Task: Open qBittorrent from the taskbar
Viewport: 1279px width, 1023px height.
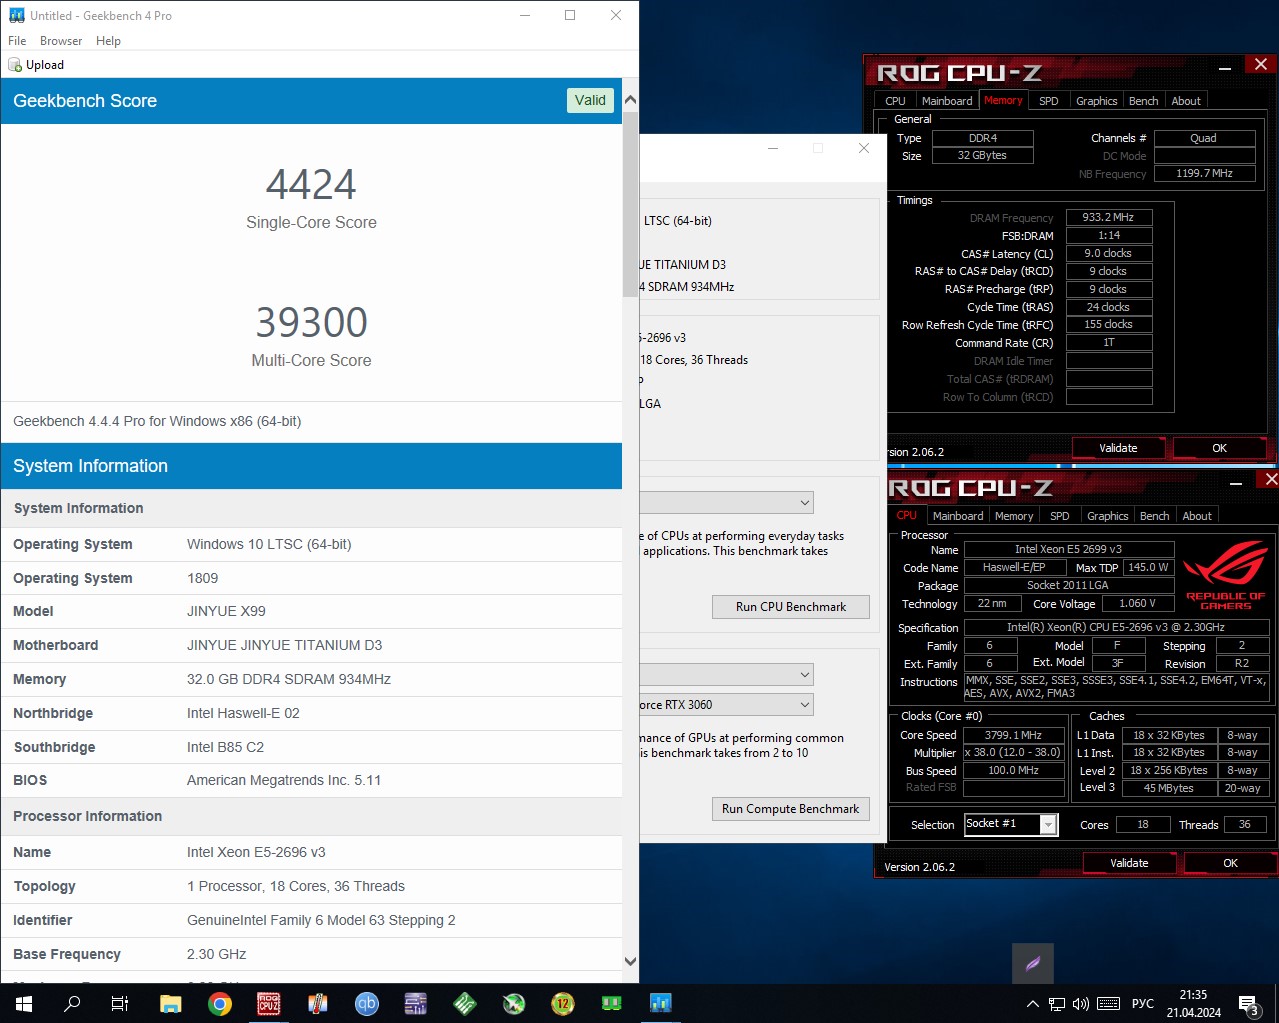Action: tap(366, 1003)
